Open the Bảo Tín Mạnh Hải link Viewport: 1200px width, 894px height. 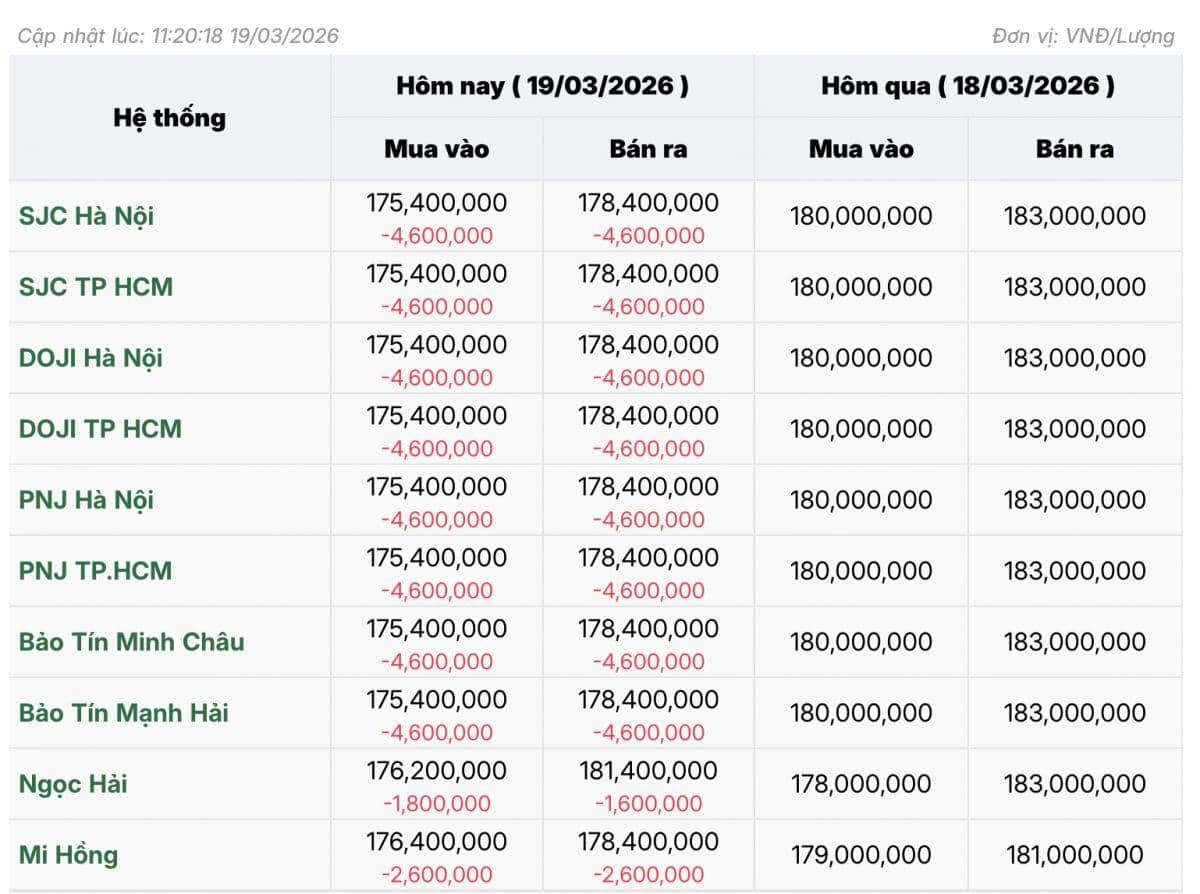(x=123, y=713)
